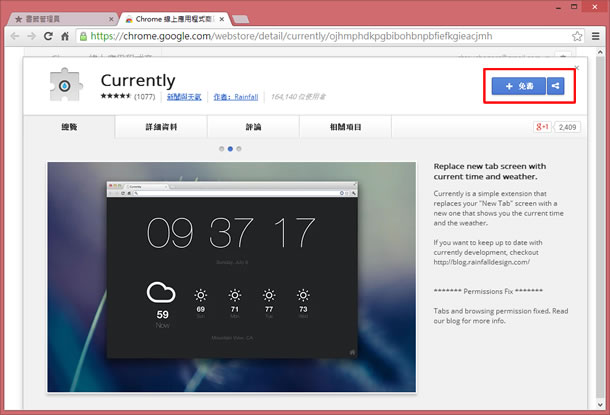
Task: Click the blue Add free button
Action: 519,86
